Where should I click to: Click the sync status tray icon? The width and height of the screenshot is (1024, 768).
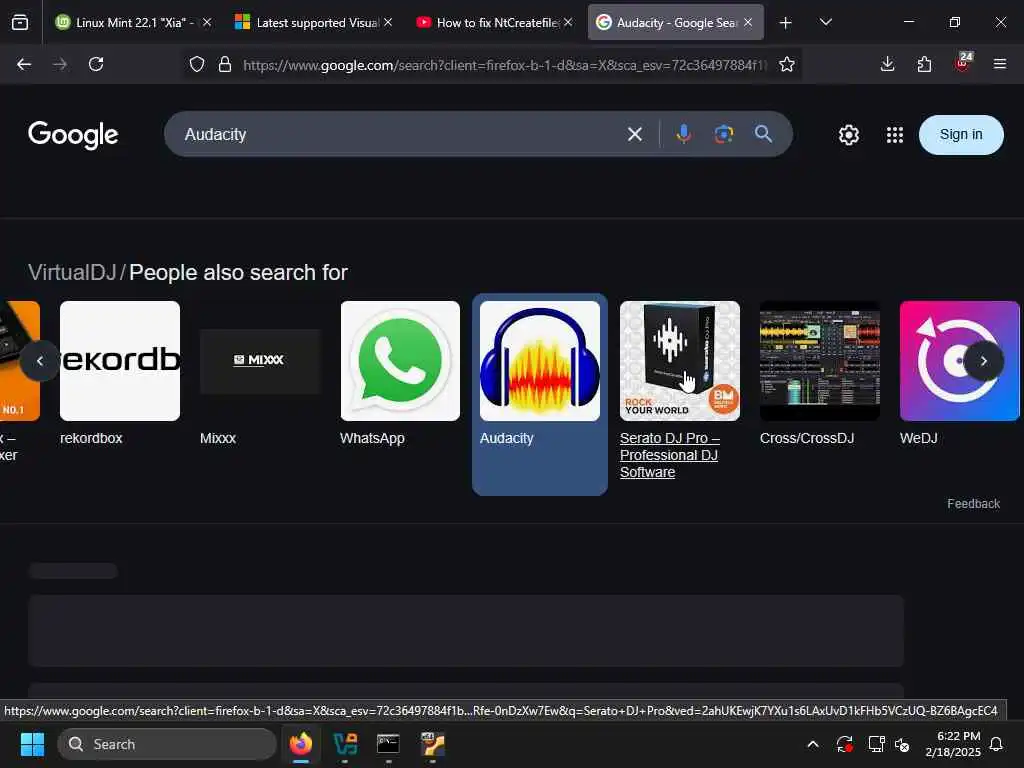click(x=844, y=744)
